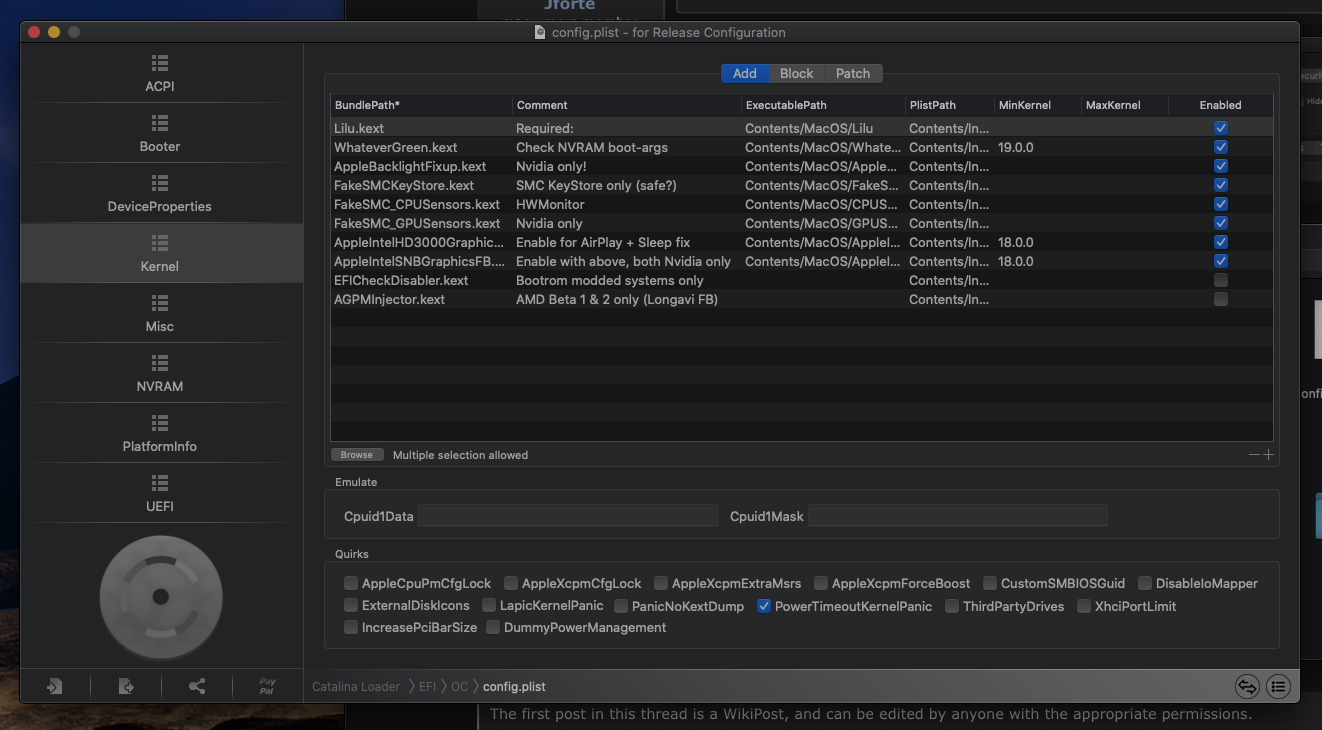
Task: Check the DummyPowerManagement quirk
Action: point(493,627)
